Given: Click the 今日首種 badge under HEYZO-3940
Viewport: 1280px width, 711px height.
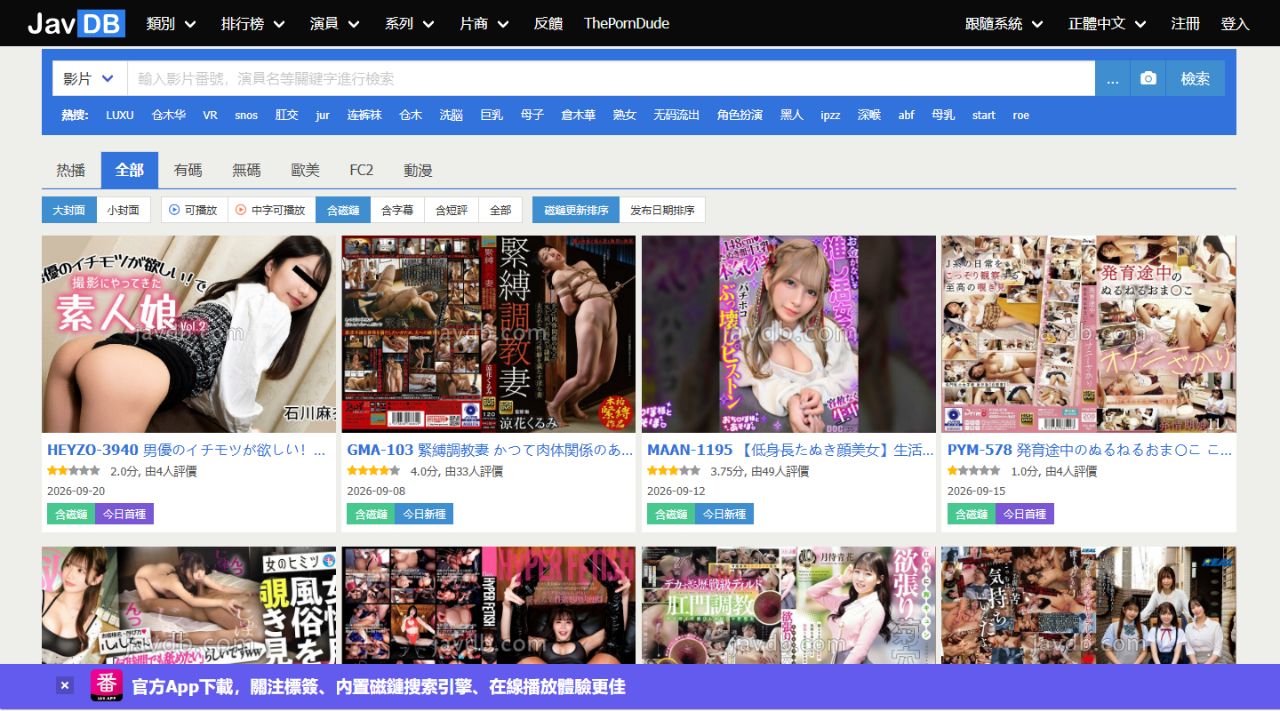Looking at the screenshot, I should (124, 514).
